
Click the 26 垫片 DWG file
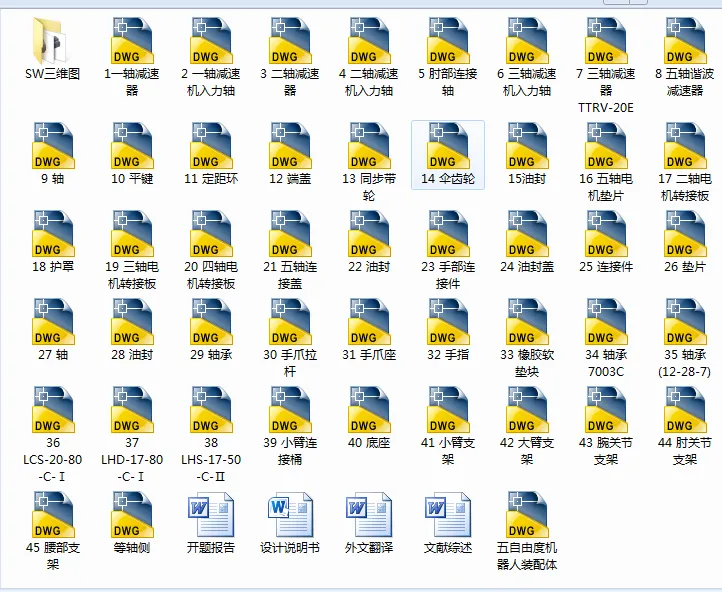click(685, 242)
